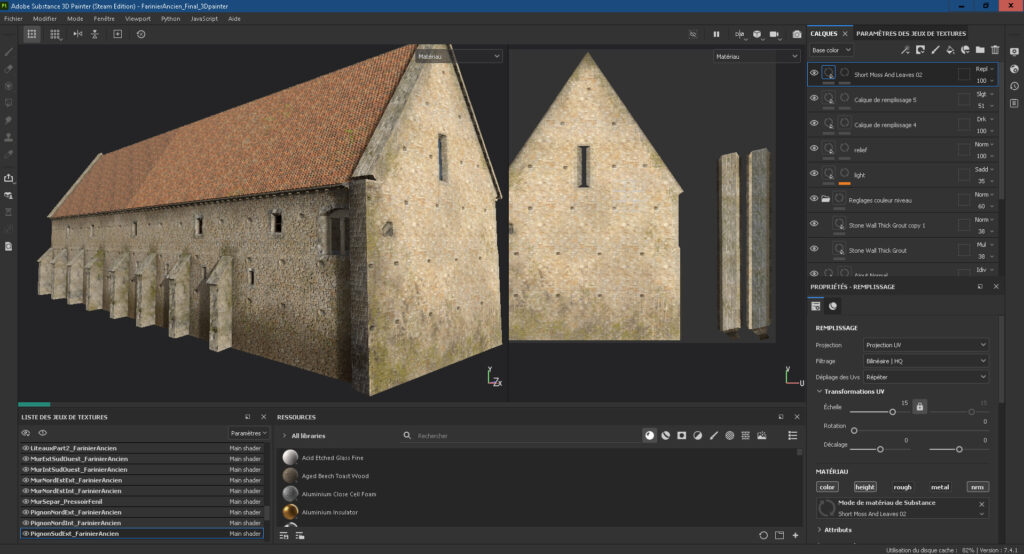Switch resources to list view icon
The width and height of the screenshot is (1024, 554).
pyautogui.click(x=792, y=435)
